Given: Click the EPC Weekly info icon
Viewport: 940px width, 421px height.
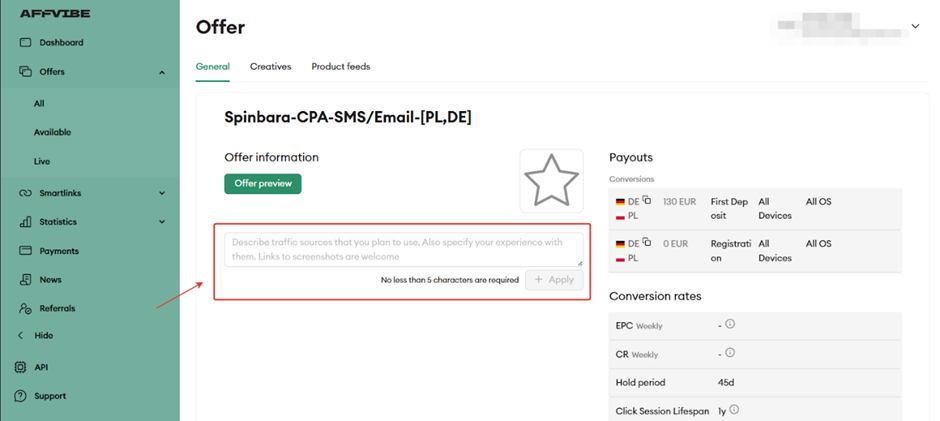Looking at the screenshot, I should point(730,324).
